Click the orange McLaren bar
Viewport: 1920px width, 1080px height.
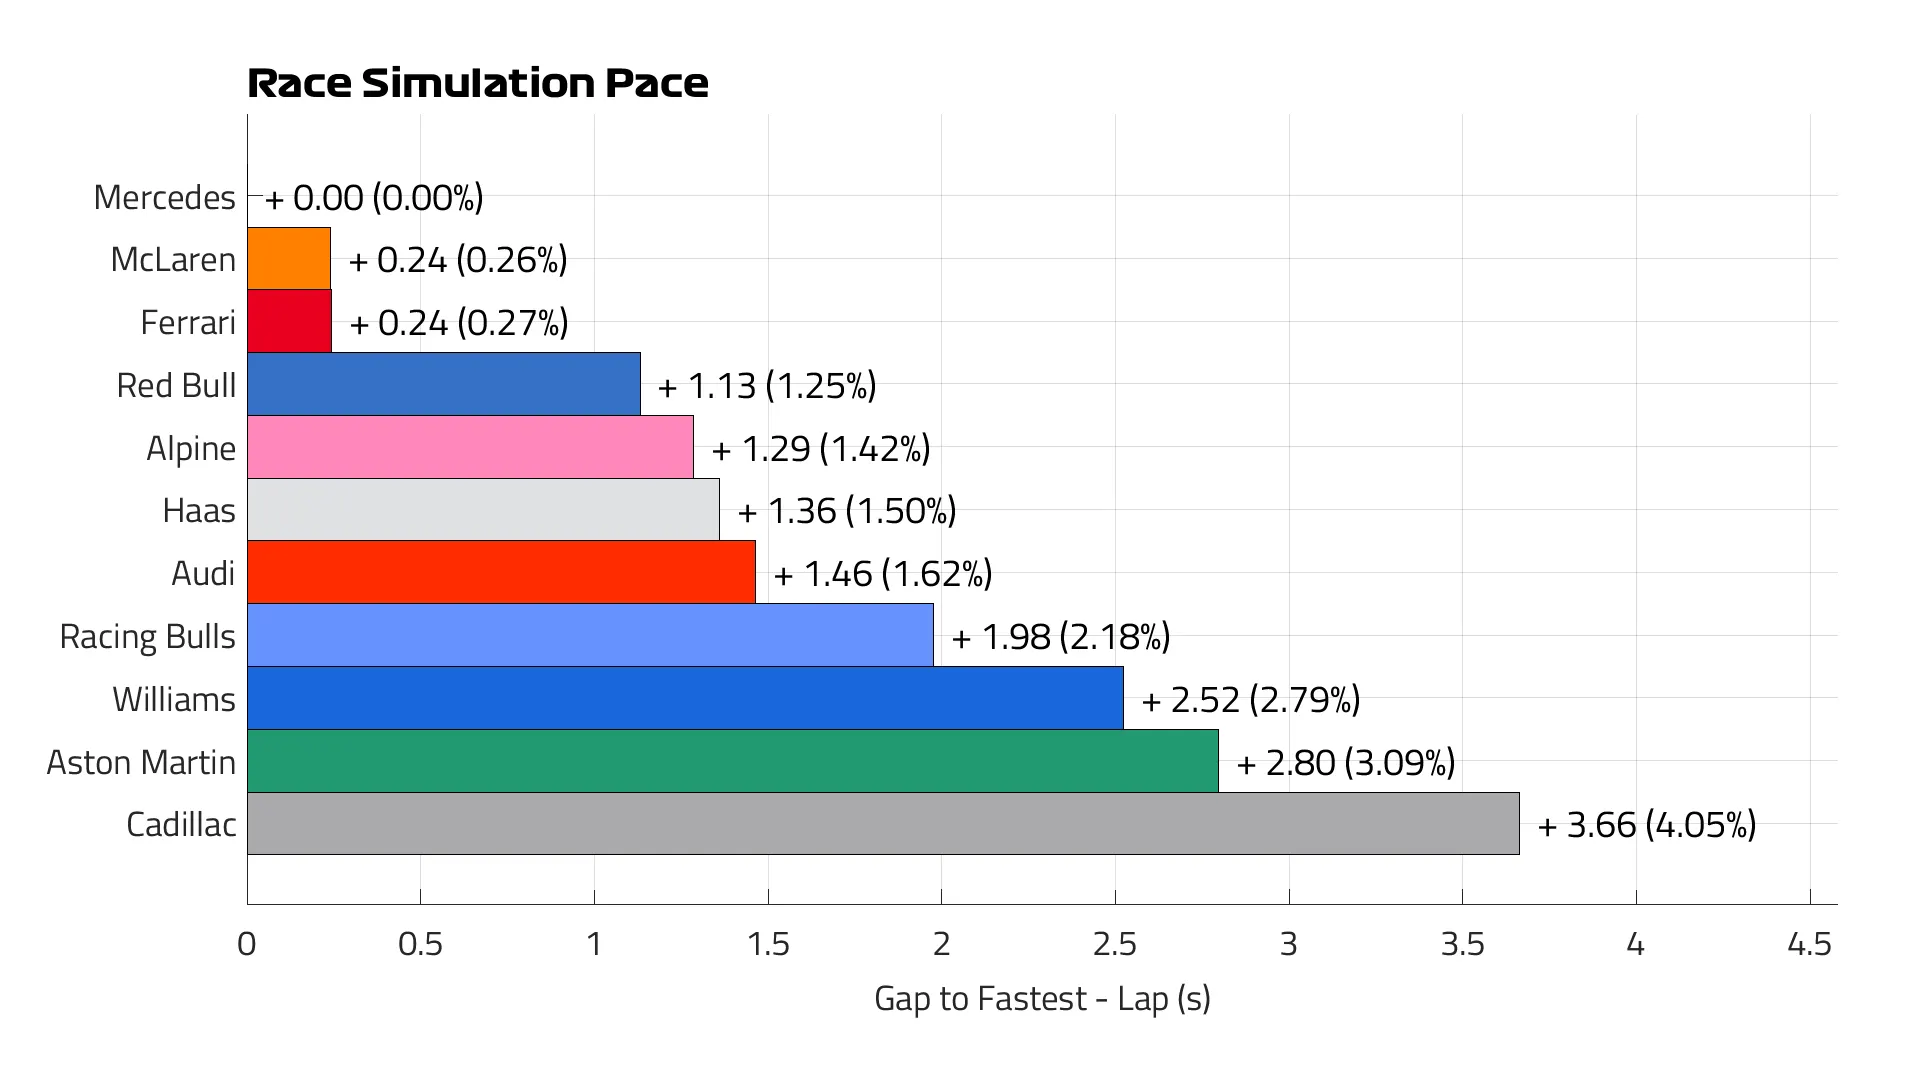tap(289, 258)
